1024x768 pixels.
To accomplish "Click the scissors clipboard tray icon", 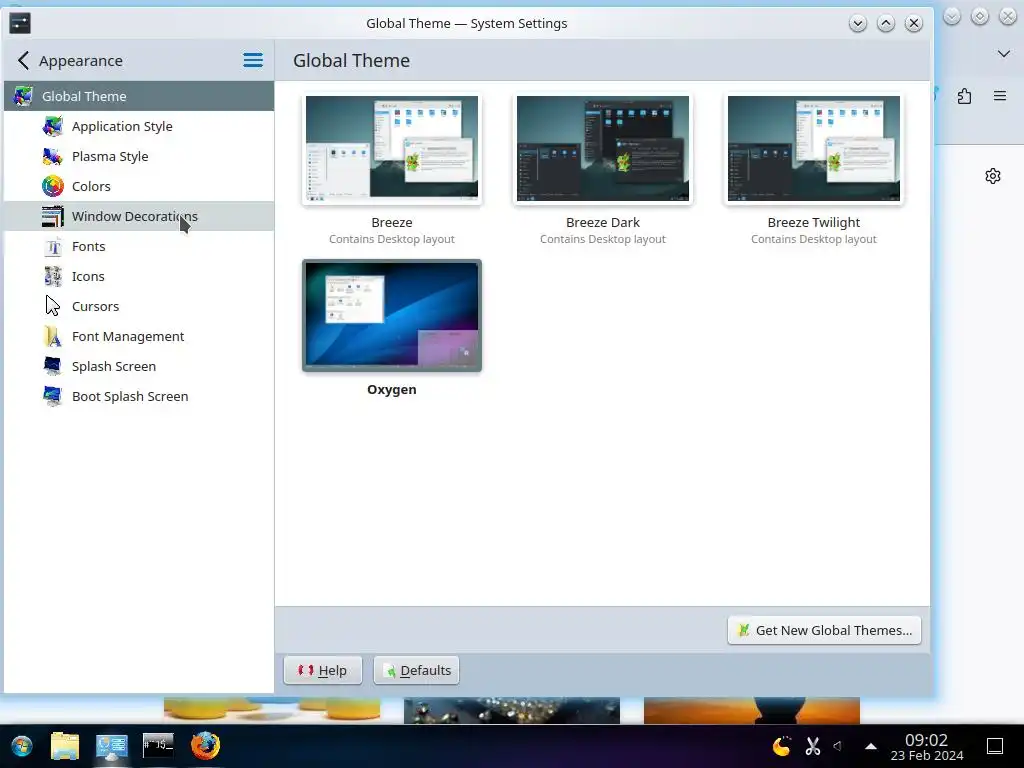I will pyautogui.click(x=813, y=746).
